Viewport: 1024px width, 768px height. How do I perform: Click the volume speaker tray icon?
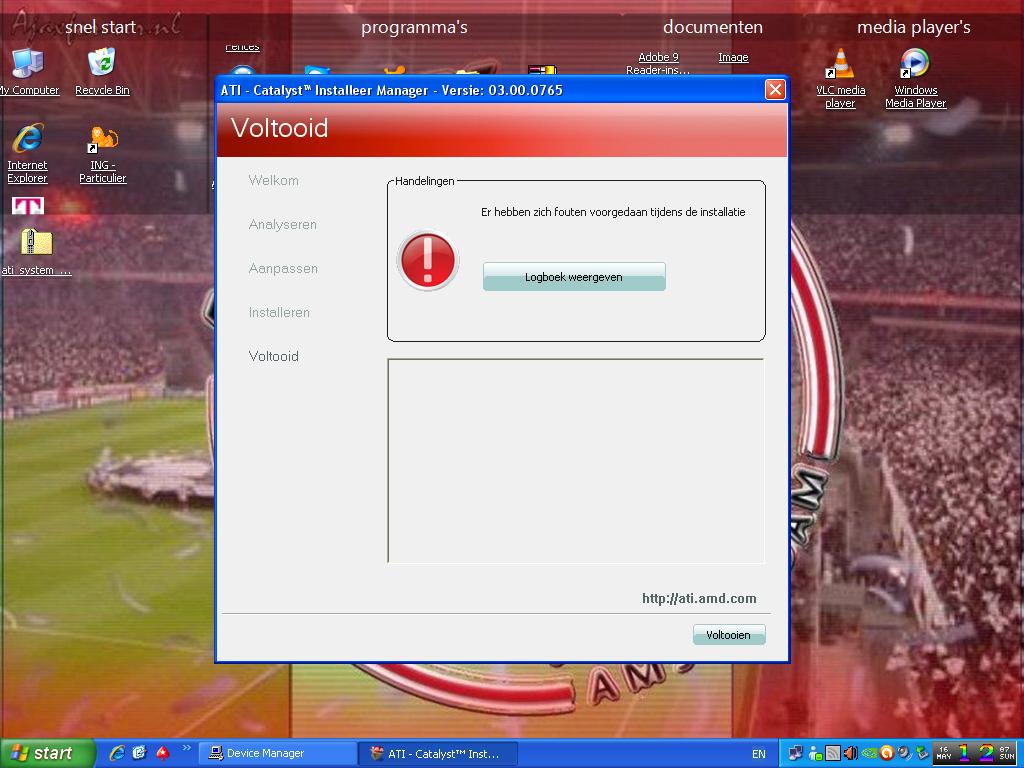point(850,753)
